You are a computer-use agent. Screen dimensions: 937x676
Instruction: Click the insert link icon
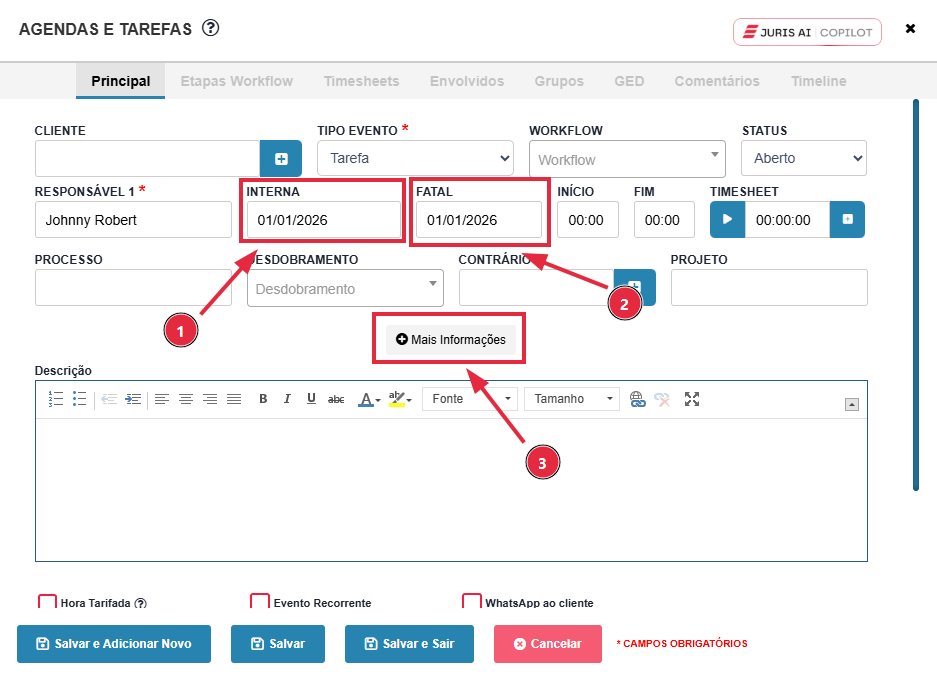click(638, 399)
